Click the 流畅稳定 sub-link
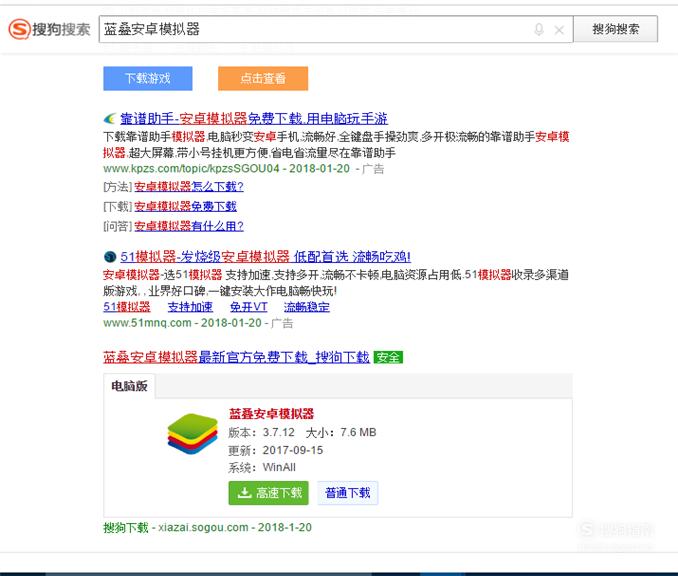The image size is (678, 576). coord(307,307)
